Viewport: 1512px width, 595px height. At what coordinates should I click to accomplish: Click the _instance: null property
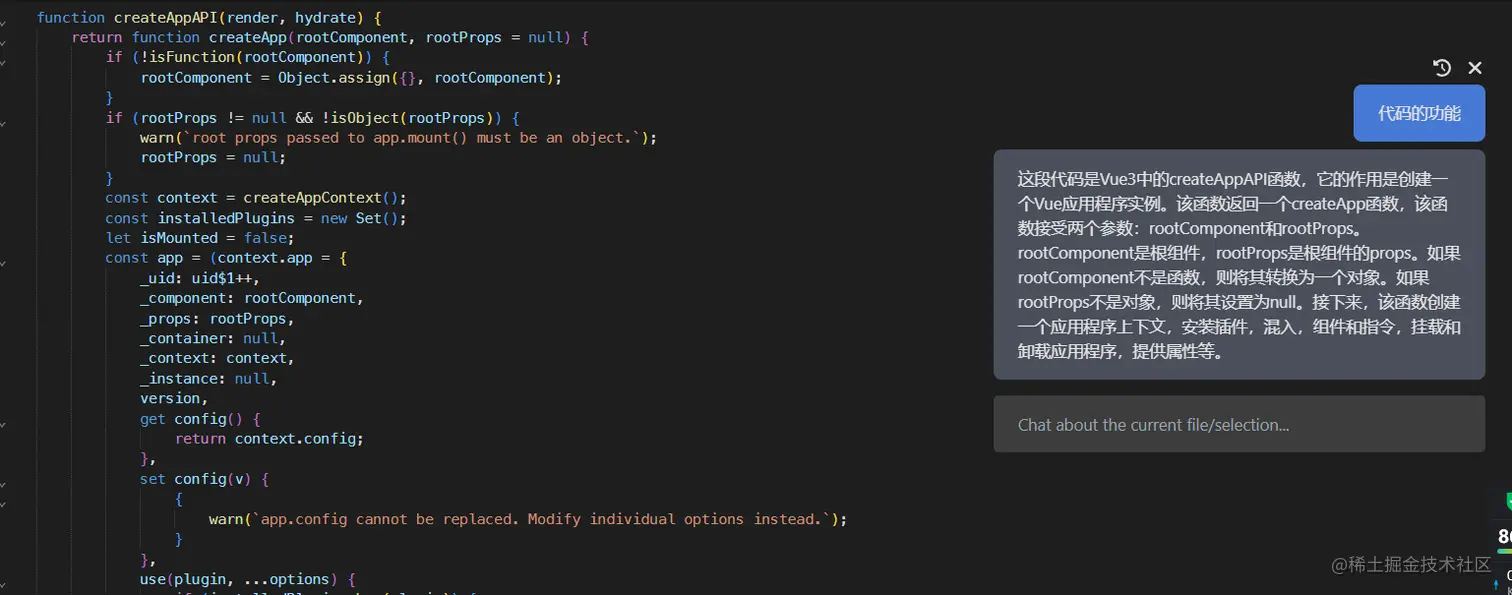pyautogui.click(x=209, y=378)
